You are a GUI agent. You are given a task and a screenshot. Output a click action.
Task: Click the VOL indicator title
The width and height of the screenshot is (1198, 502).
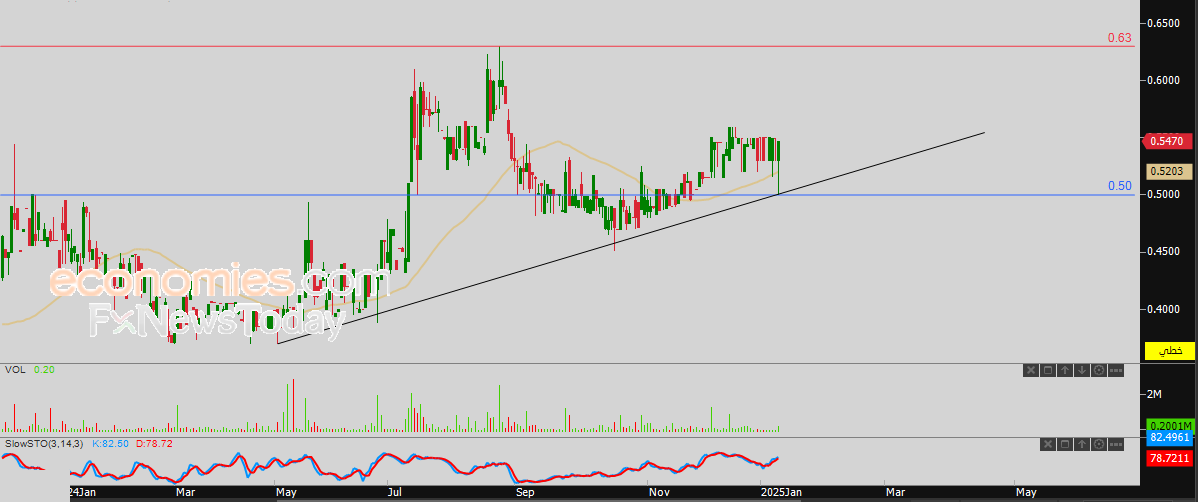(15, 370)
